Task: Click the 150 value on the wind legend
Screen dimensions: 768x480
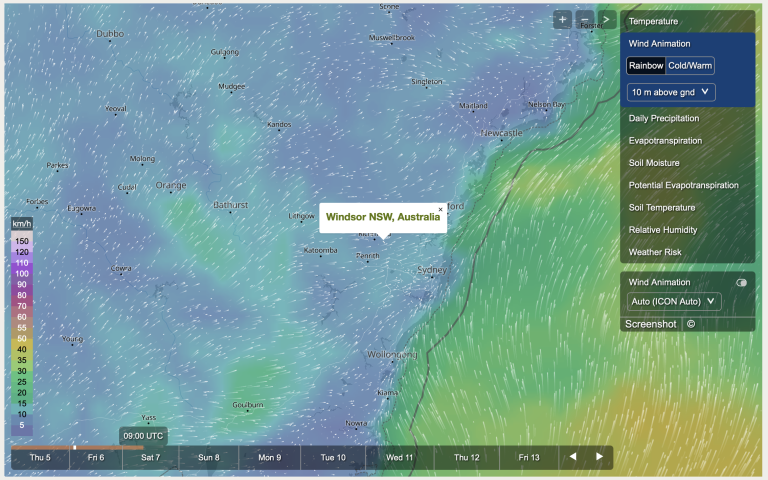Action: [x=22, y=241]
